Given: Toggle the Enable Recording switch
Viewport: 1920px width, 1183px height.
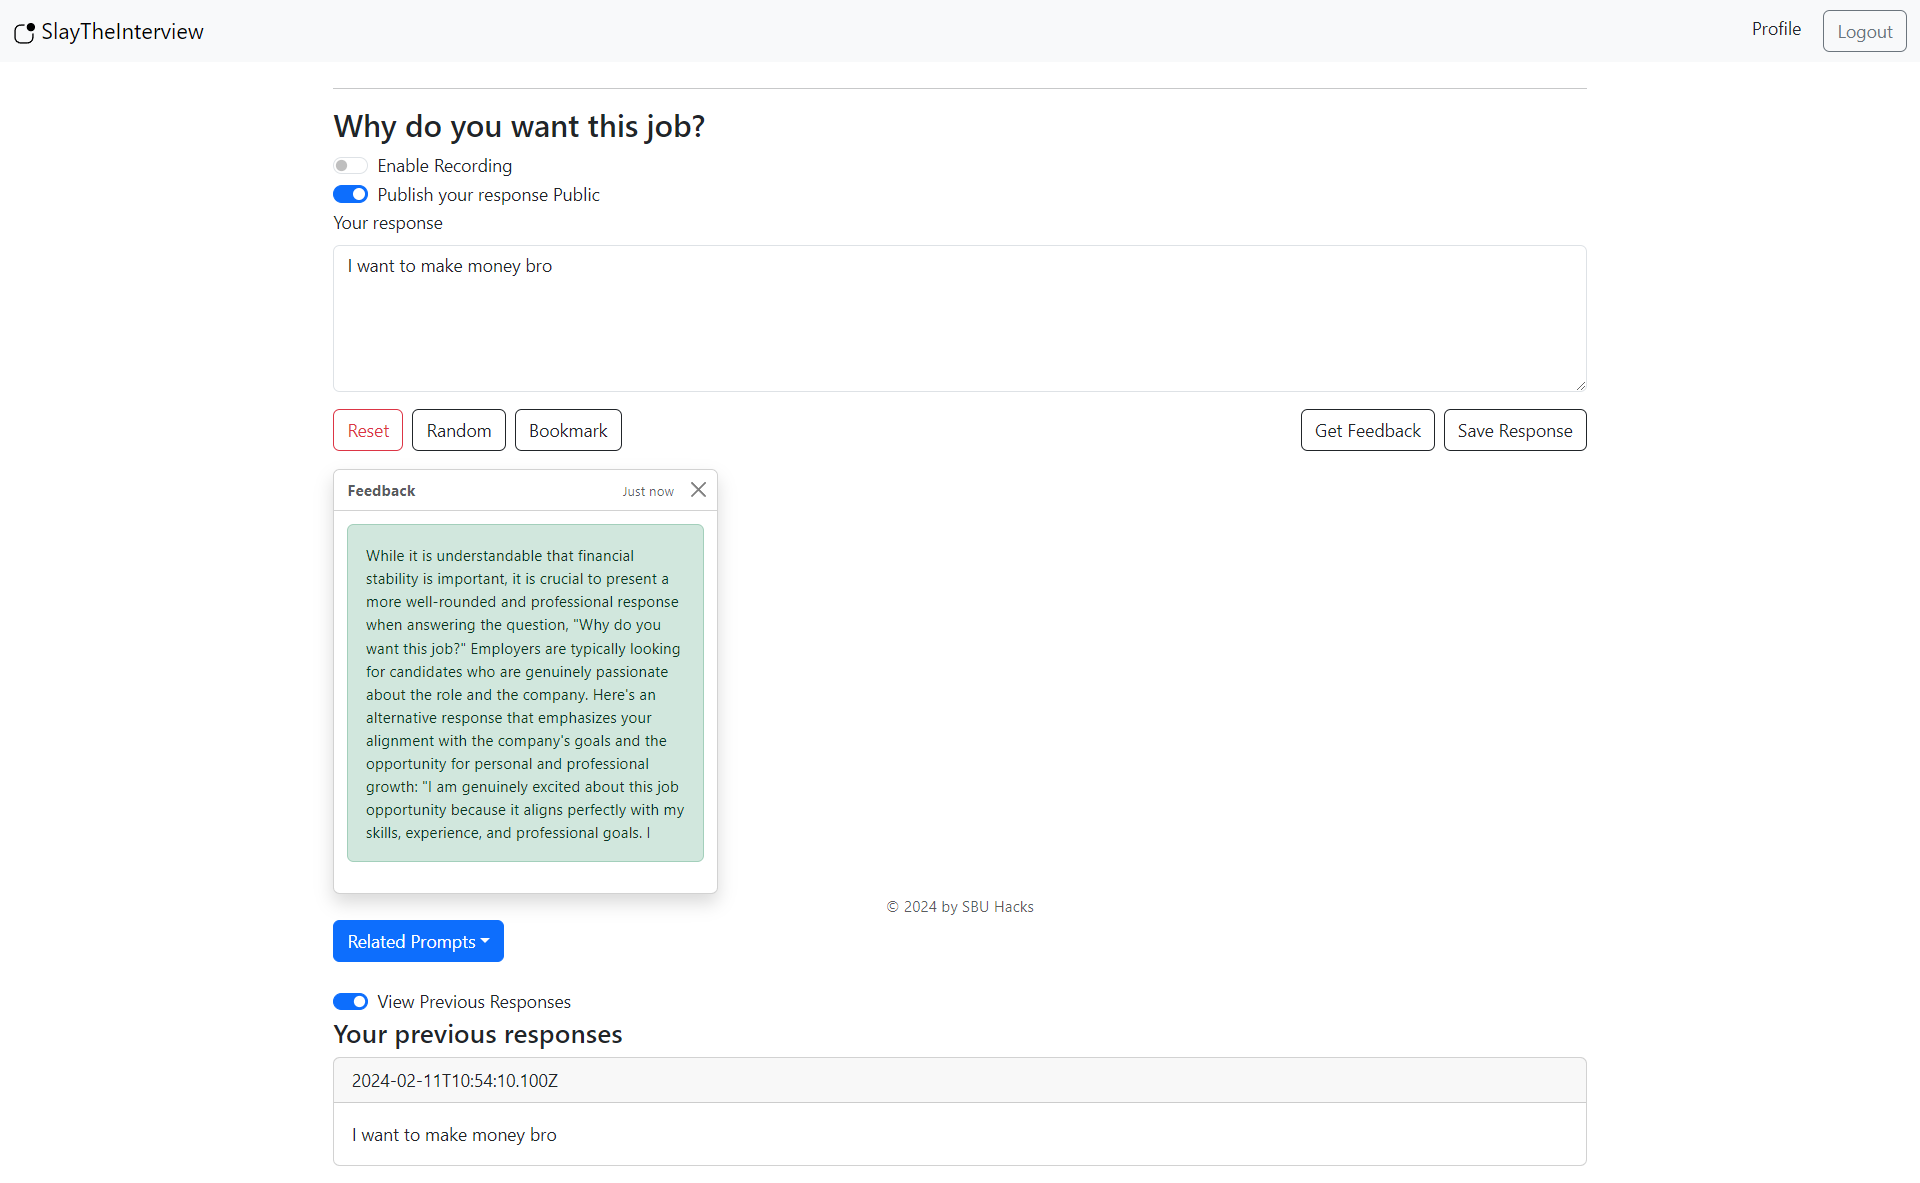Looking at the screenshot, I should tap(350, 166).
